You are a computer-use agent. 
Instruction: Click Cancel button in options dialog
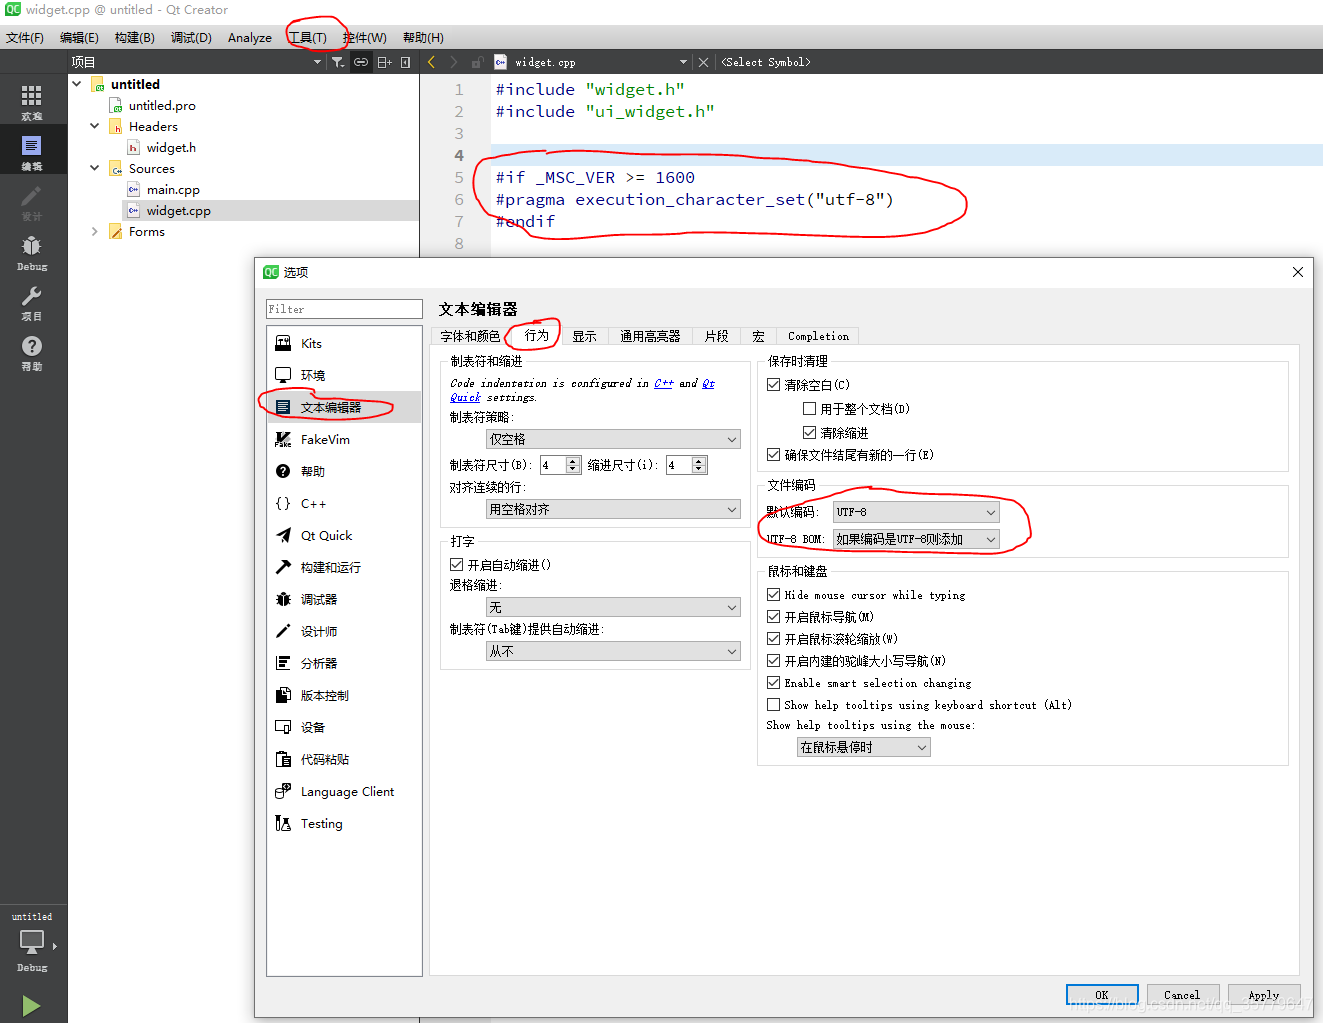pos(1182,995)
